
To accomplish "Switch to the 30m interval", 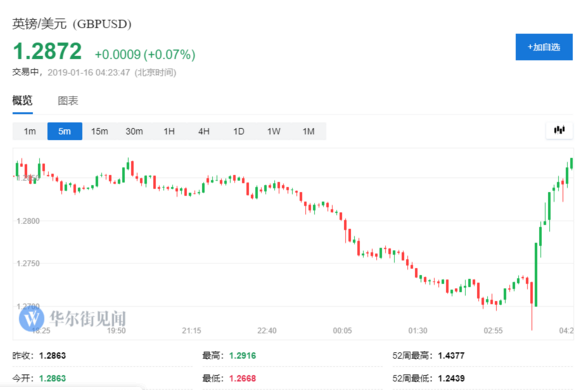I will click(x=134, y=131).
